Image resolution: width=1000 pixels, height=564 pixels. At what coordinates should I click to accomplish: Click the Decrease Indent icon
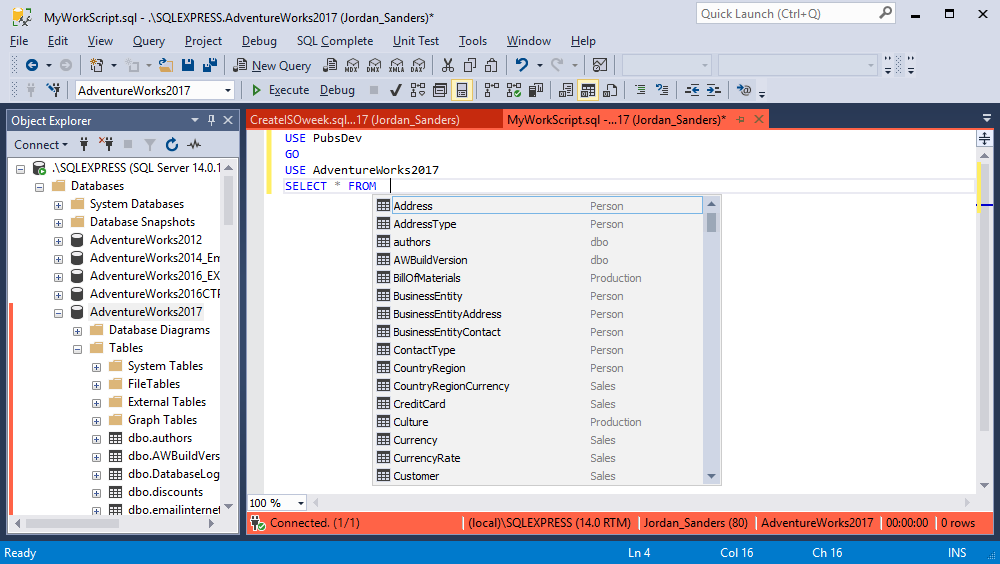point(692,90)
